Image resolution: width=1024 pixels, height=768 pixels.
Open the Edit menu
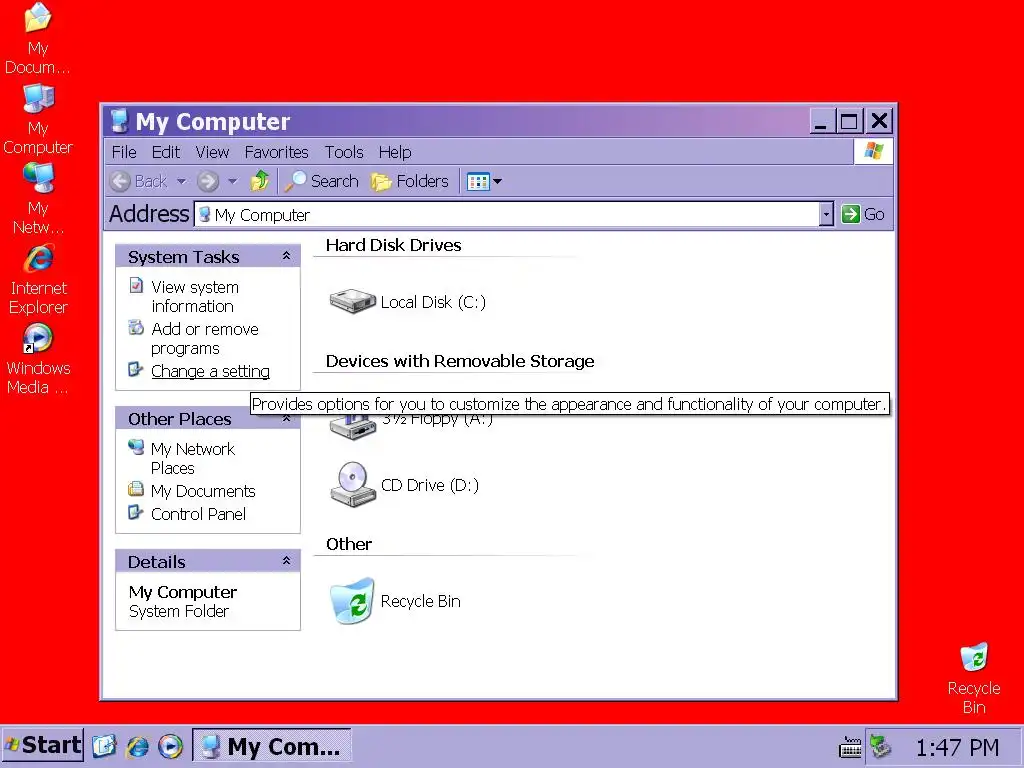click(x=166, y=152)
